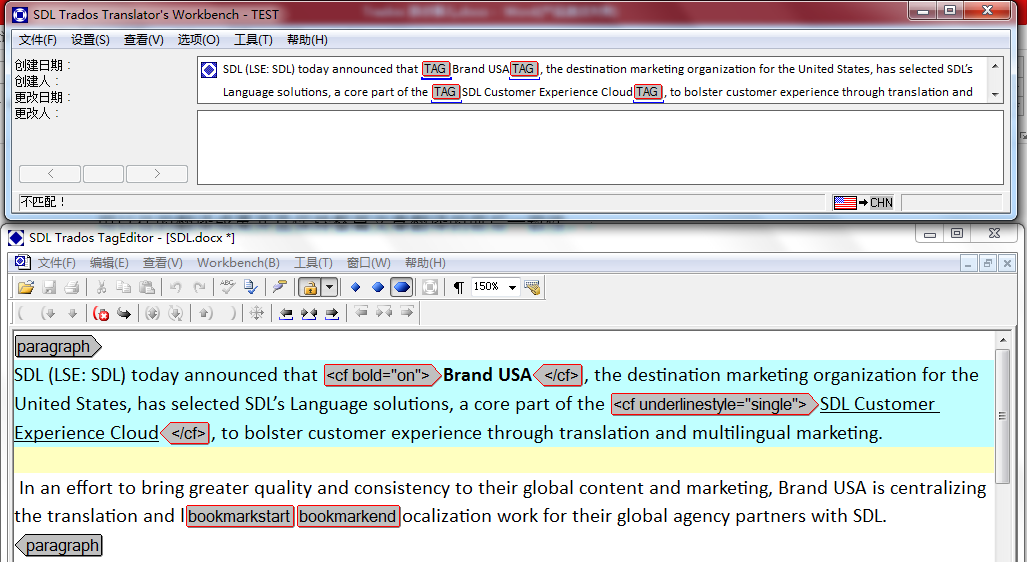Open TagEditor 窗口(W) menu
The image size is (1027, 562).
(369, 263)
